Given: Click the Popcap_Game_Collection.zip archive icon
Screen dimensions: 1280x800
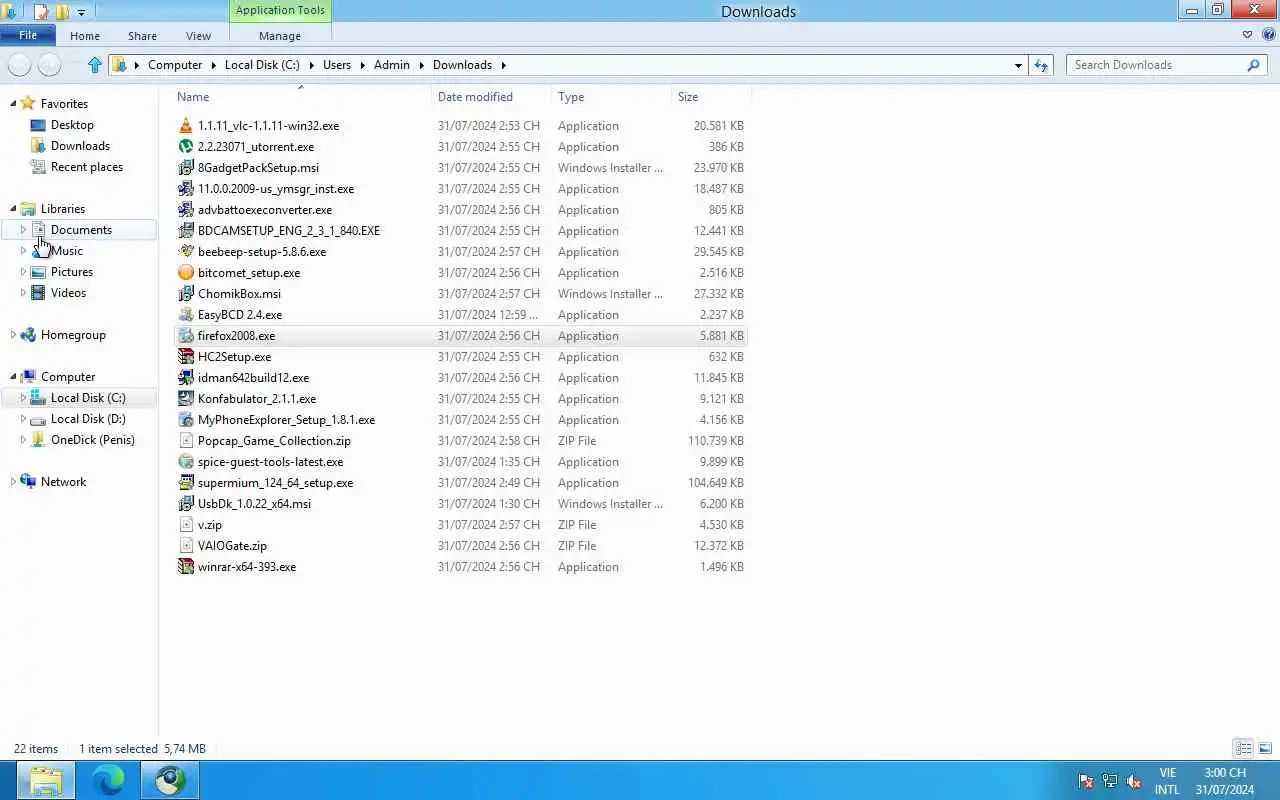Looking at the screenshot, I should pyautogui.click(x=185, y=441).
